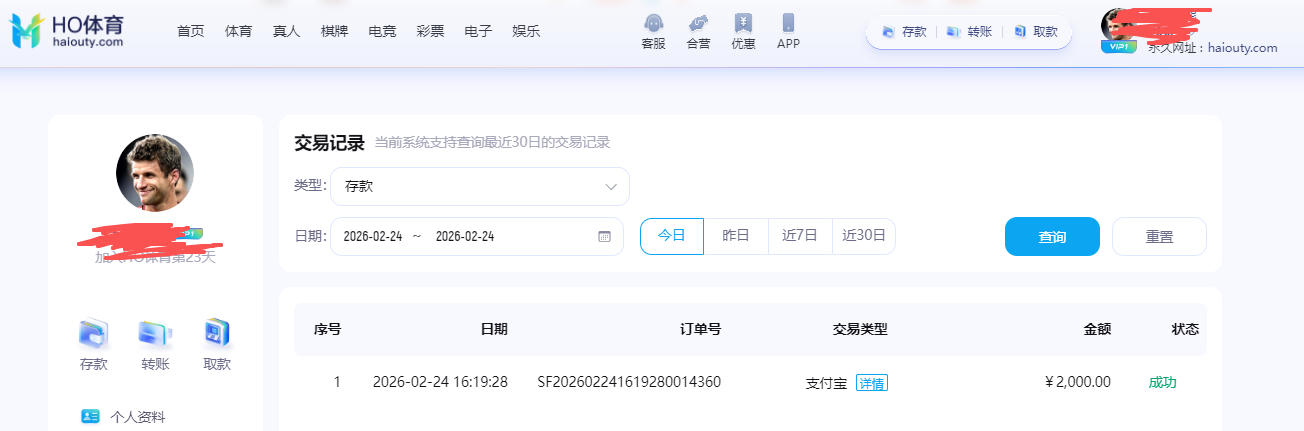The width and height of the screenshot is (1304, 431).
Task: Select the 今日 date range option
Action: click(x=671, y=236)
